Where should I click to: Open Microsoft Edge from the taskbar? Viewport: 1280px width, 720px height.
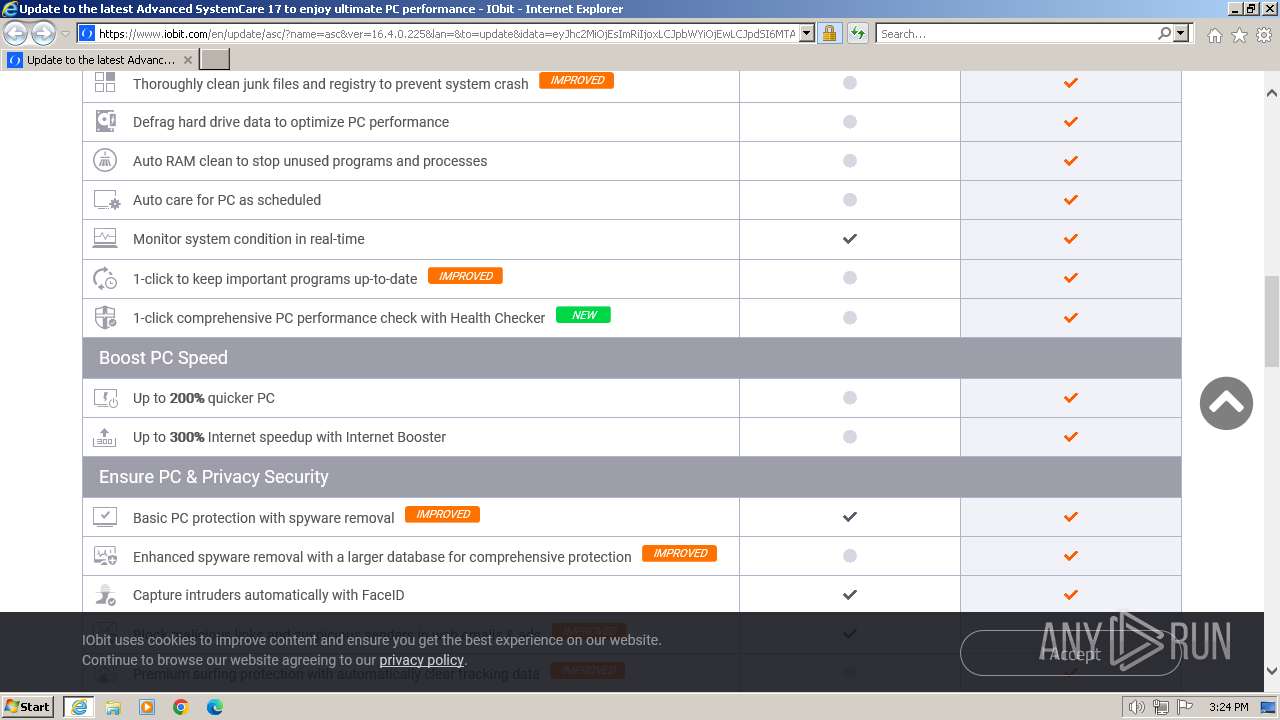point(215,707)
